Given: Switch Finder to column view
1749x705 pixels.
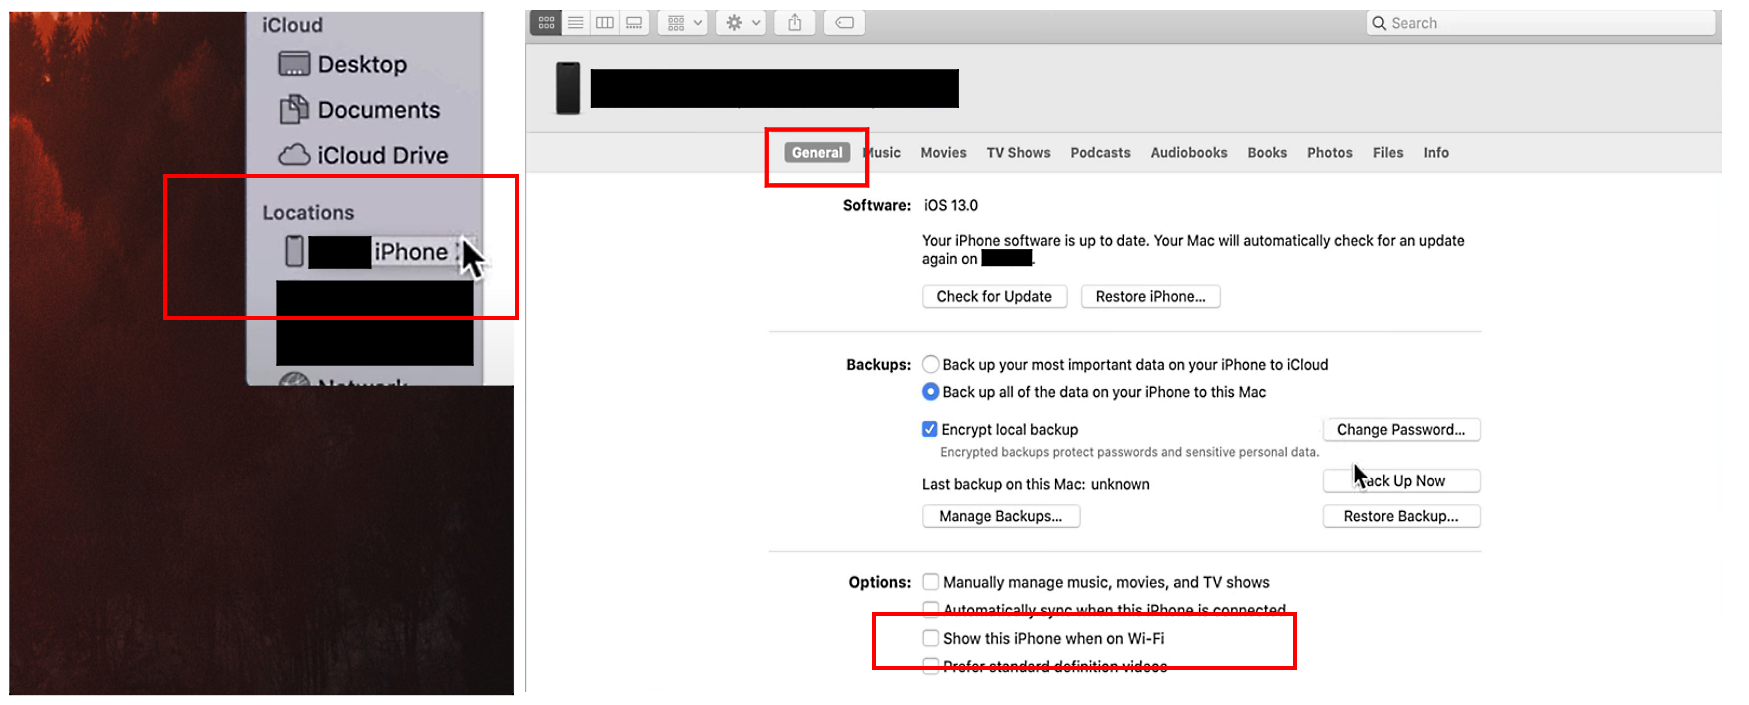Looking at the screenshot, I should 605,23.
